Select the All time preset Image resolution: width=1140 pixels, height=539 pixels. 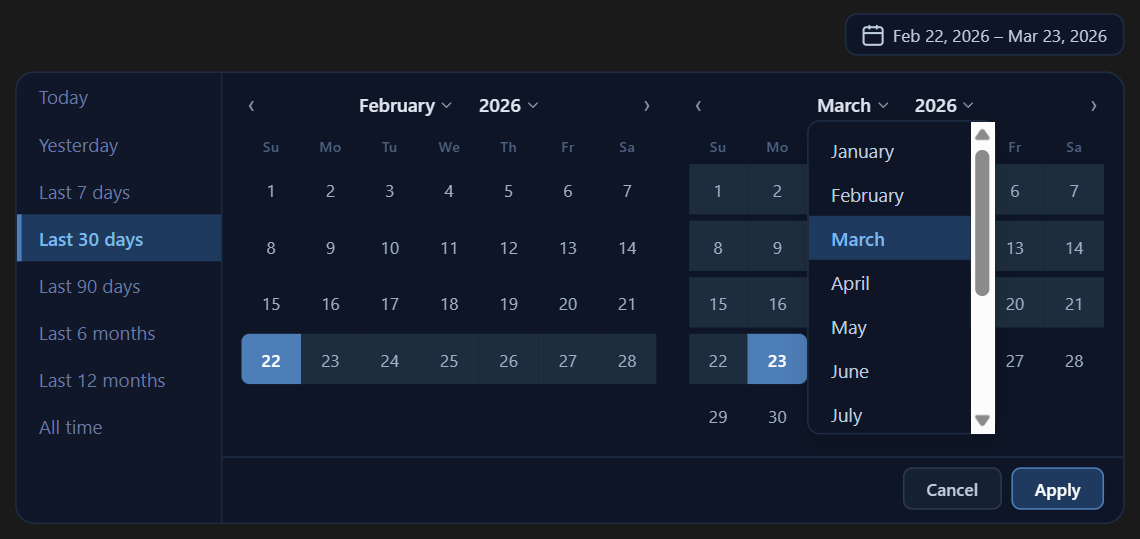click(x=70, y=428)
